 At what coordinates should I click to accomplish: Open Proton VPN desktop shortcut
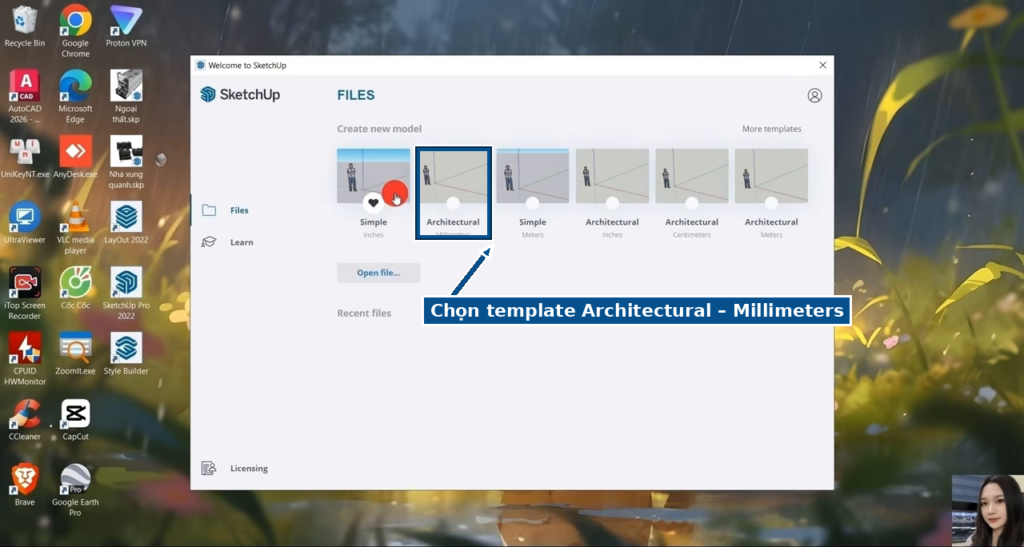click(126, 26)
